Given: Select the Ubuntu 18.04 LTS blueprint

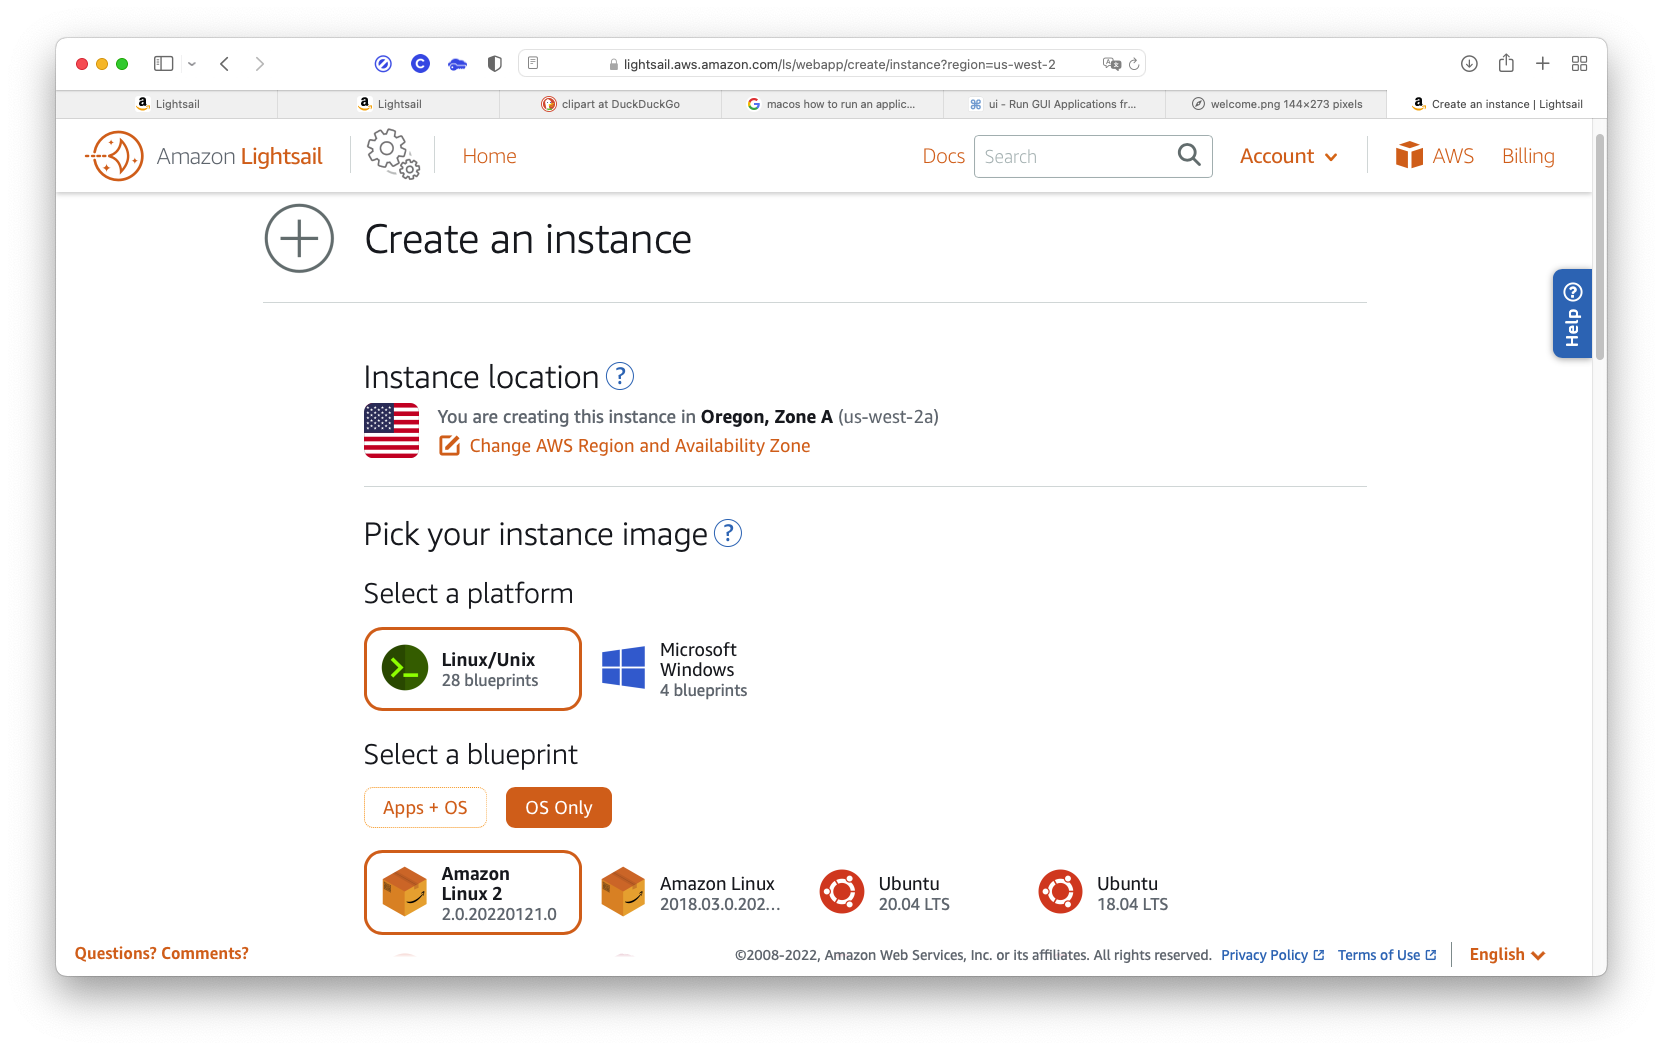Looking at the screenshot, I should pos(1129,893).
